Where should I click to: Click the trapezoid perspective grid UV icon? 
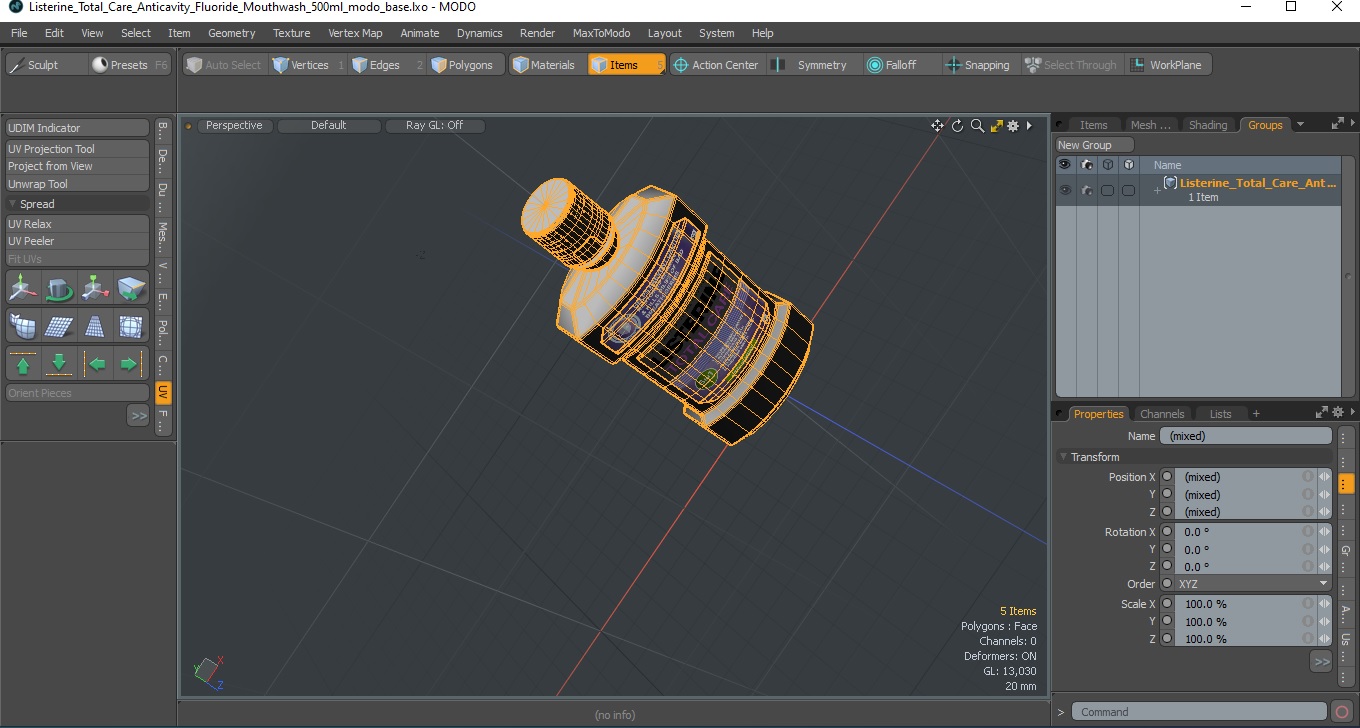pyautogui.click(x=96, y=326)
